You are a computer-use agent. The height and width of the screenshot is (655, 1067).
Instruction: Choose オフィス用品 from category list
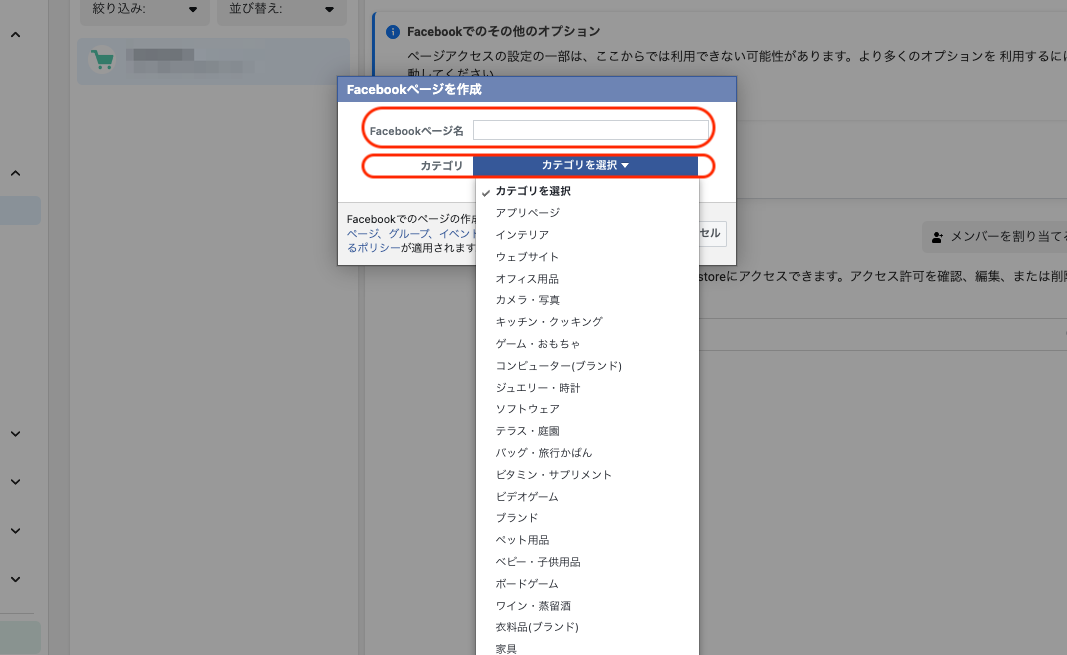coord(587,279)
